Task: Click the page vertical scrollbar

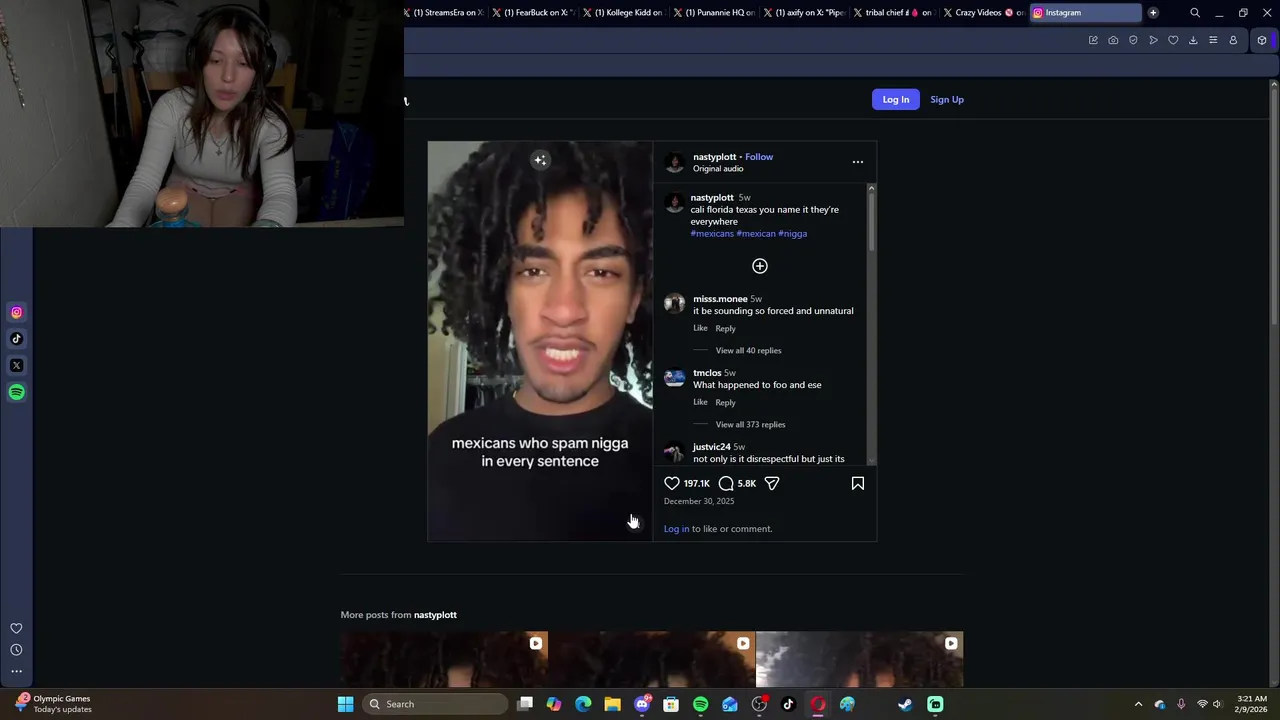Action: (x=1273, y=380)
